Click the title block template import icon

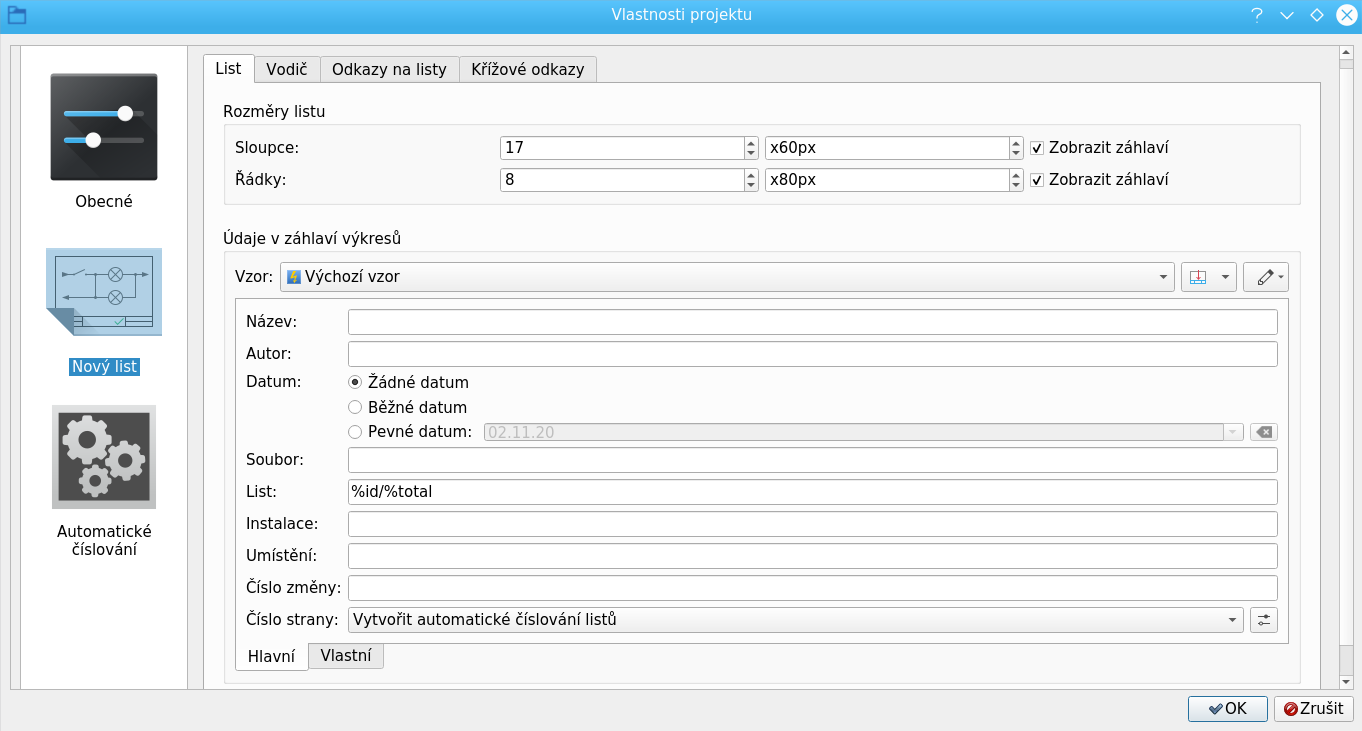click(x=1198, y=277)
